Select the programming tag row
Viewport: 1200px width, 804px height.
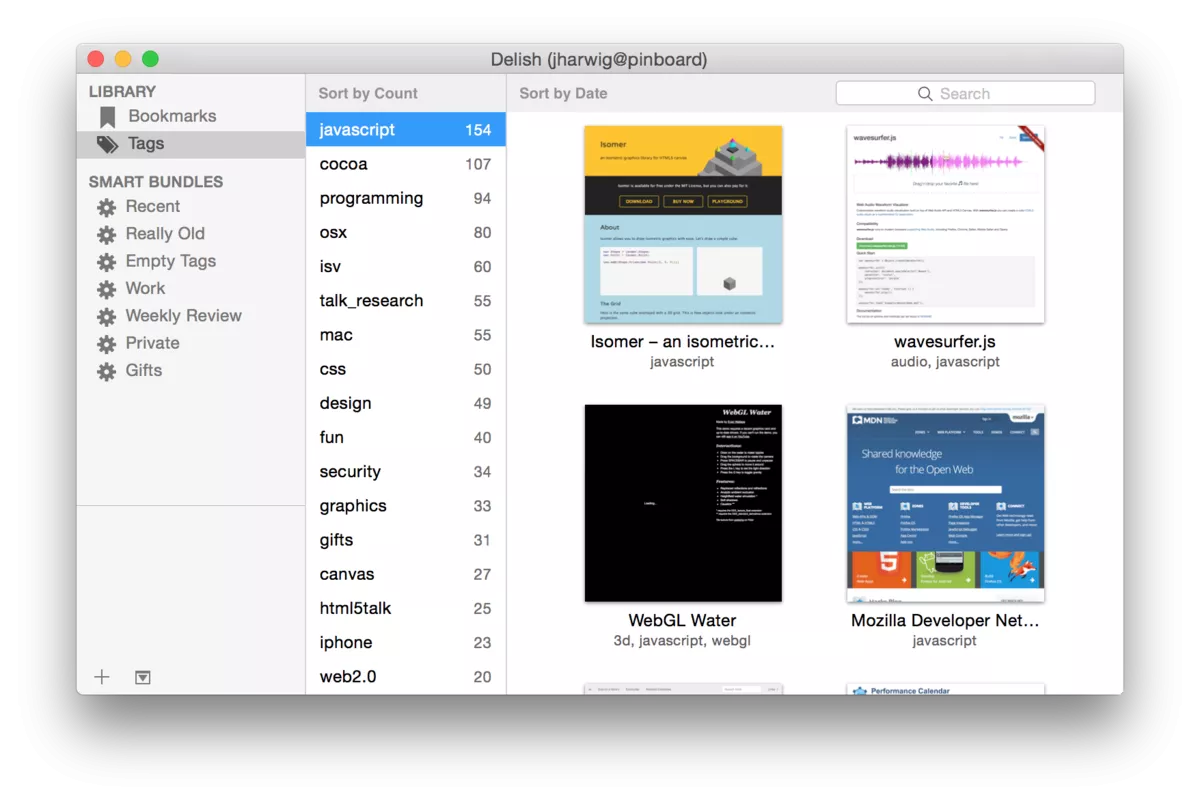pyautogui.click(x=406, y=198)
